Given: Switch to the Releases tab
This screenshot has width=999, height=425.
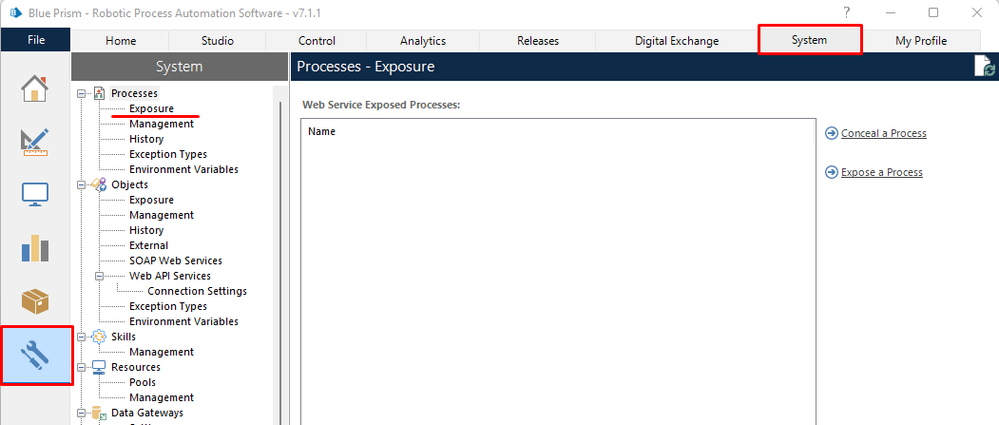Looking at the screenshot, I should click(x=538, y=41).
